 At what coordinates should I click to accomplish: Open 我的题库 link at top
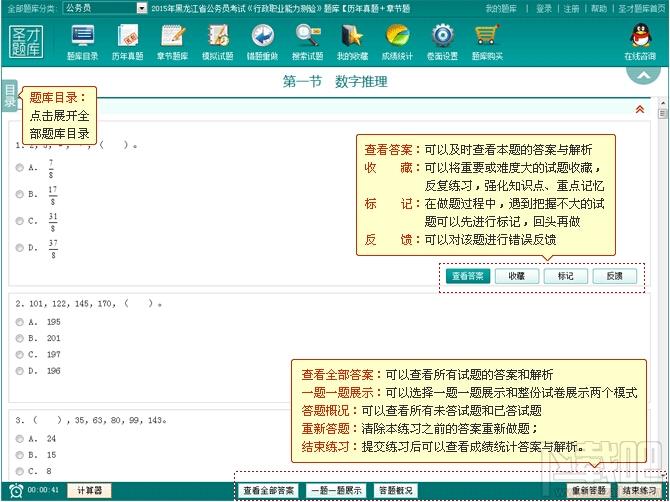click(x=501, y=9)
